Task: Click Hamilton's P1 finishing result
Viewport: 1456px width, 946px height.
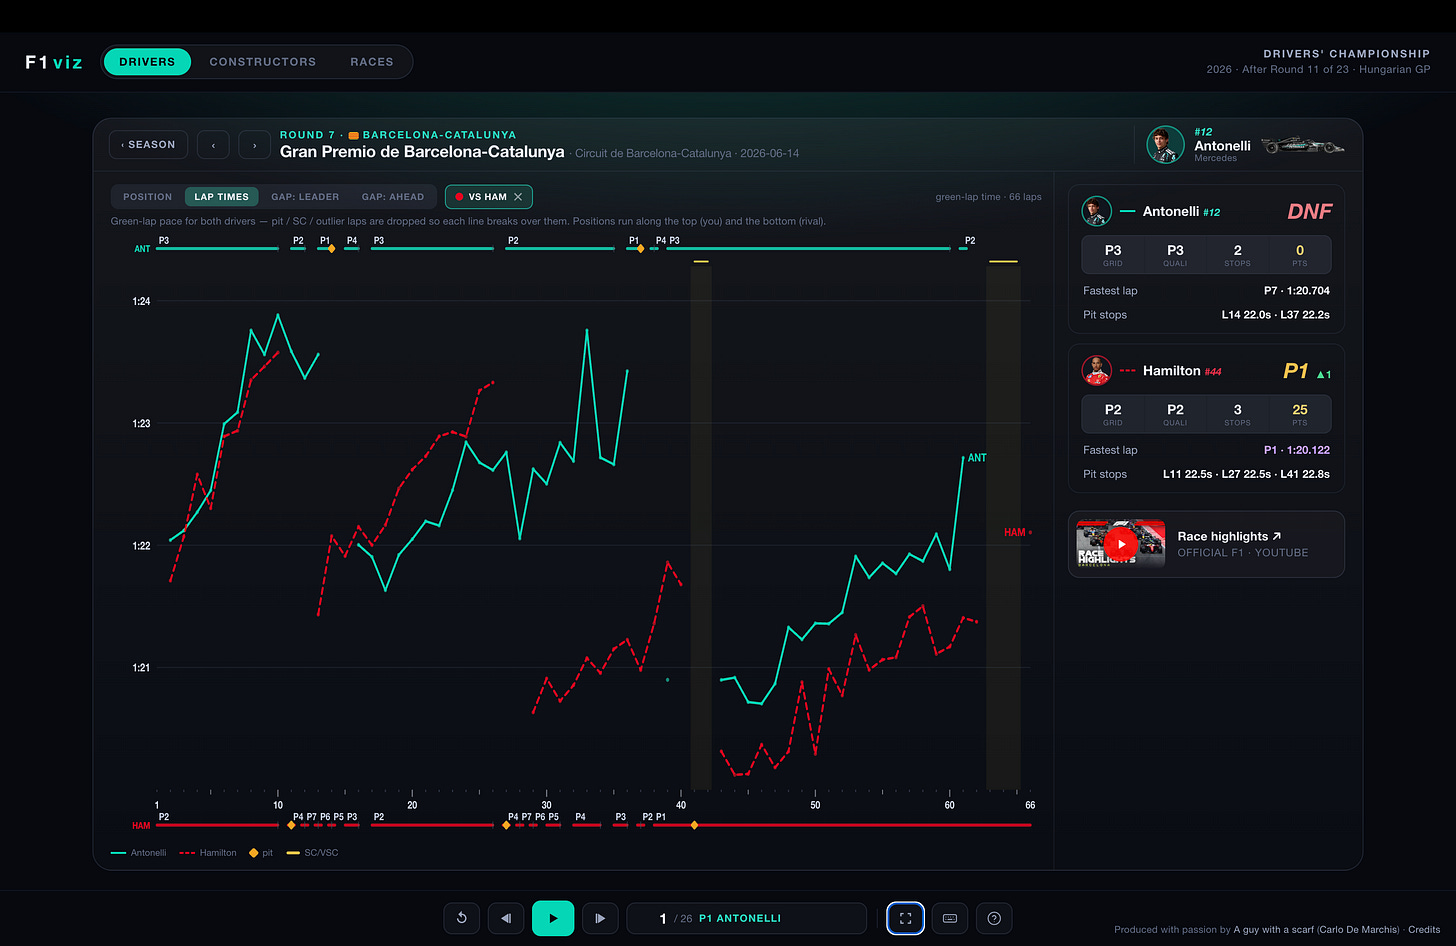Action: click(x=1296, y=371)
